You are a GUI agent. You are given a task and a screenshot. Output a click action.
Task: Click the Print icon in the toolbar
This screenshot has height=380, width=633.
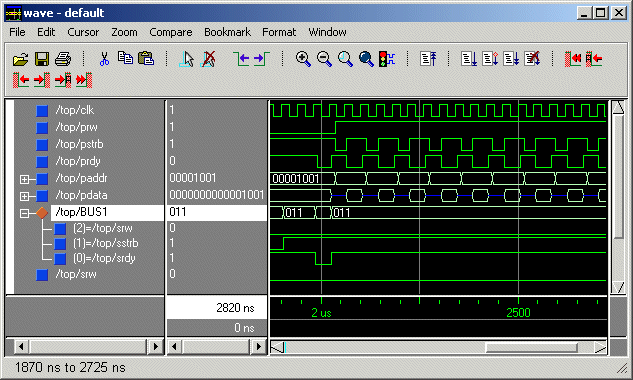63,59
